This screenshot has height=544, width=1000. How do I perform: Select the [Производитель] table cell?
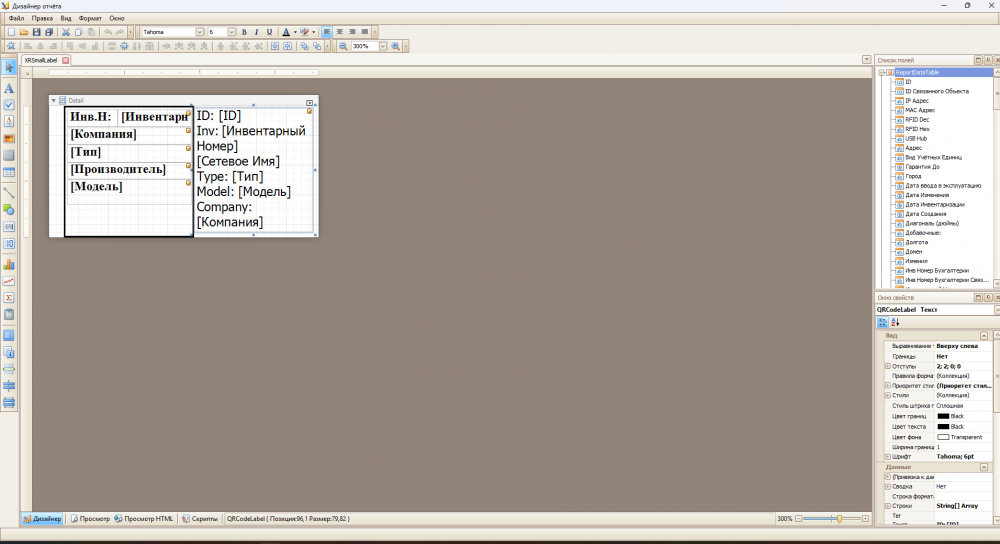pyautogui.click(x=128, y=170)
